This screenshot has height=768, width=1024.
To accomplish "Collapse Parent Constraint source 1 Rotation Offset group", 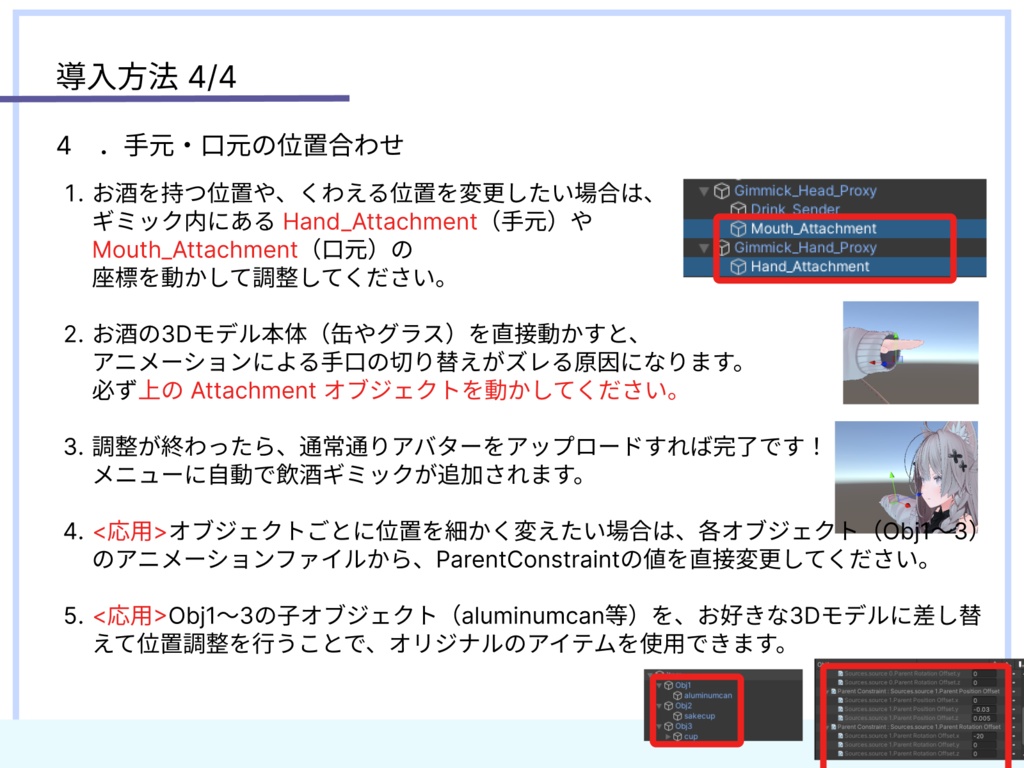I will tap(827, 726).
